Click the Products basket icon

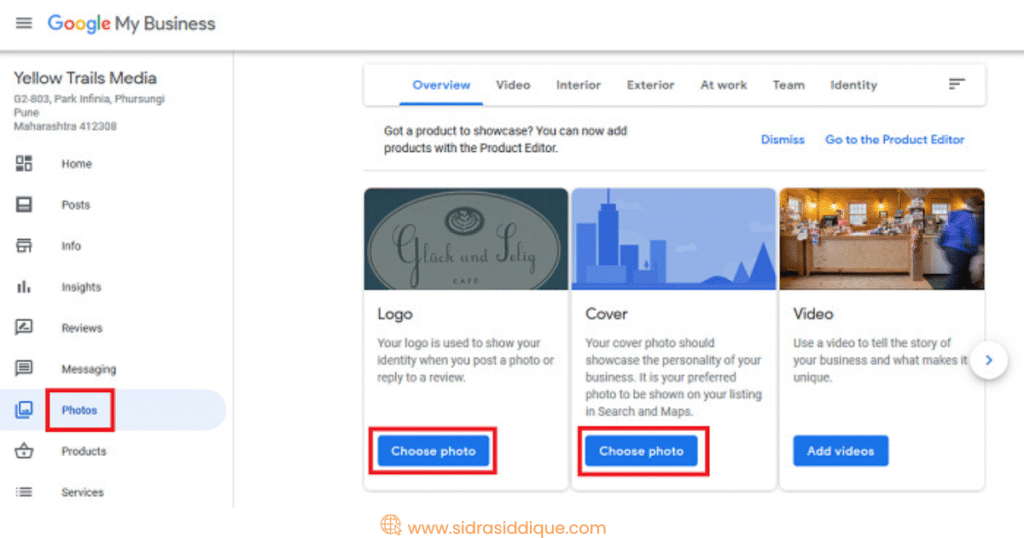coord(24,451)
